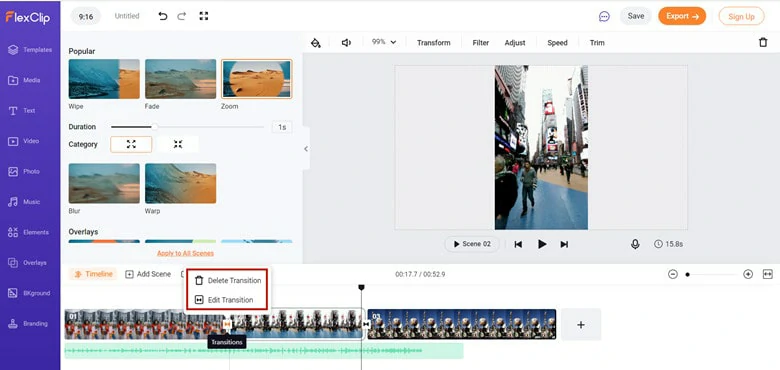
Task: Zoom out timeline with minus icon
Action: [x=673, y=274]
